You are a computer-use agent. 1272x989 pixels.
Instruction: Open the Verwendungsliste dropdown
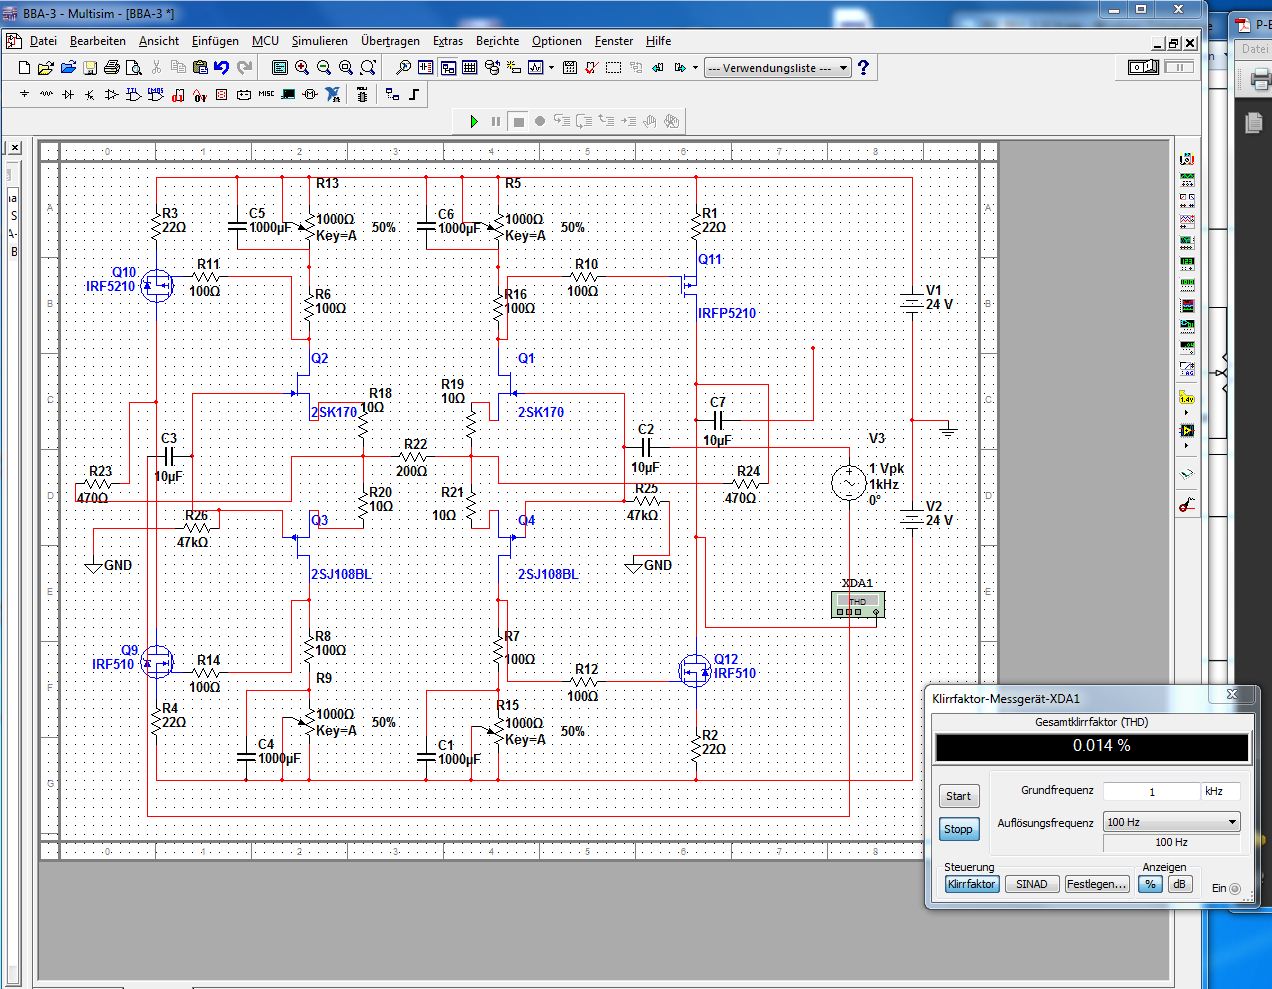pos(778,68)
